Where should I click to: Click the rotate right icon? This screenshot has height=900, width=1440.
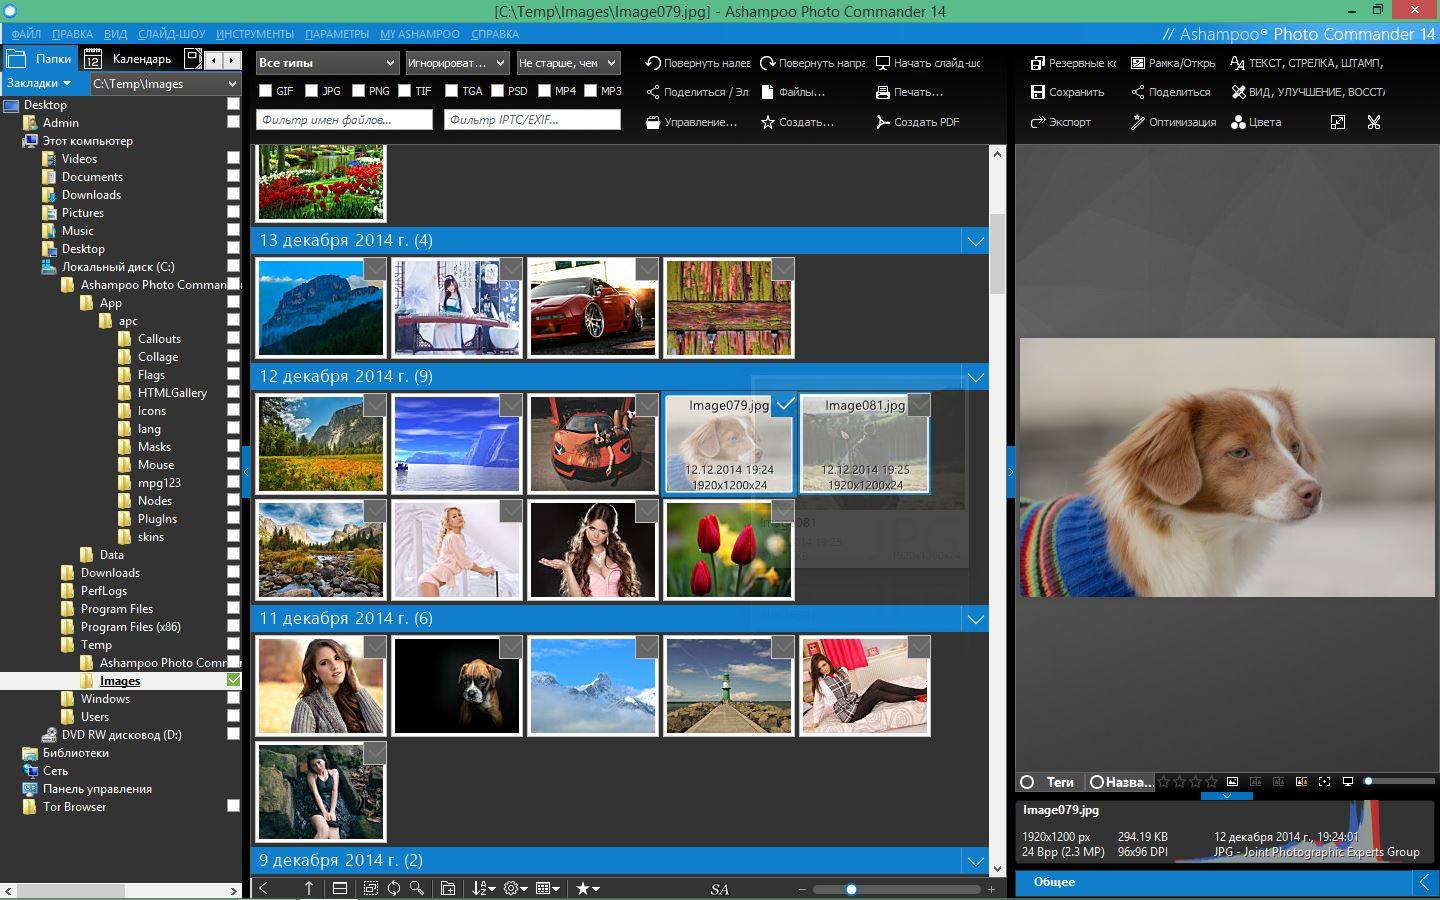pyautogui.click(x=768, y=63)
